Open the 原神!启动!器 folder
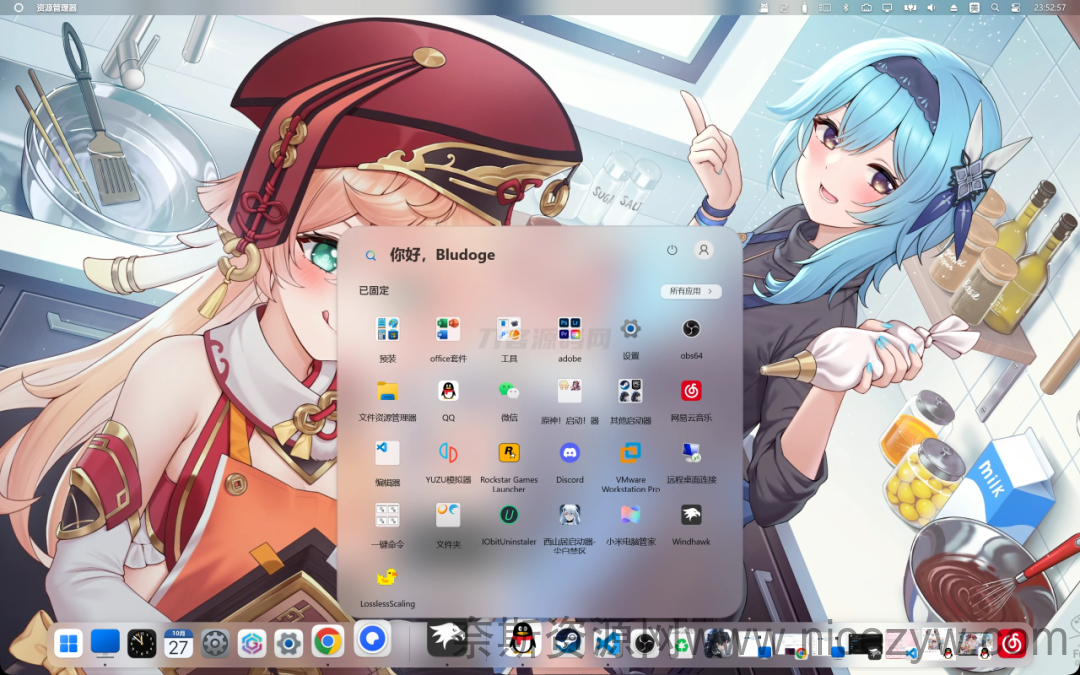Viewport: 1080px width, 675px height. [570, 391]
